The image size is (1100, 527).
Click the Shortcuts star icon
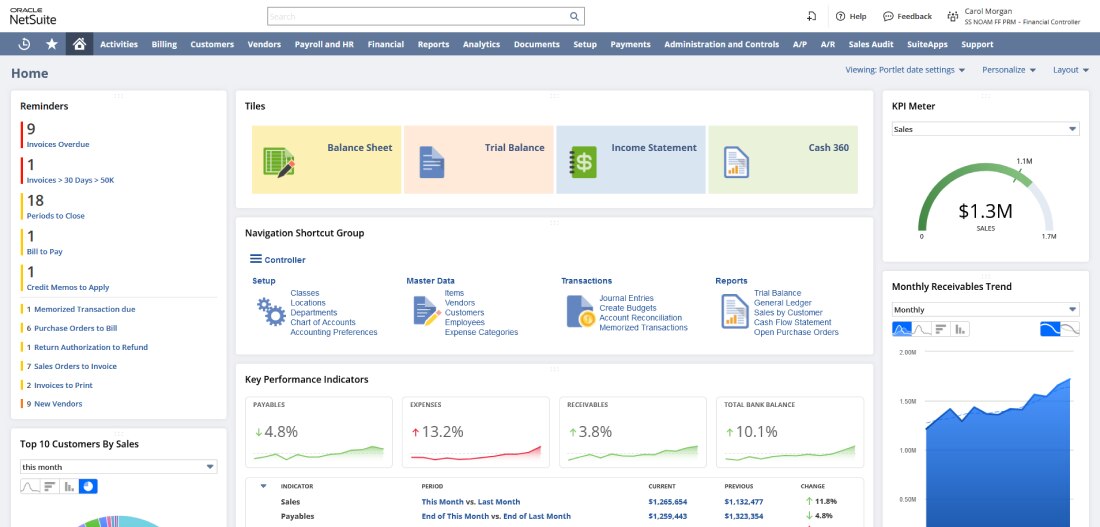point(52,44)
